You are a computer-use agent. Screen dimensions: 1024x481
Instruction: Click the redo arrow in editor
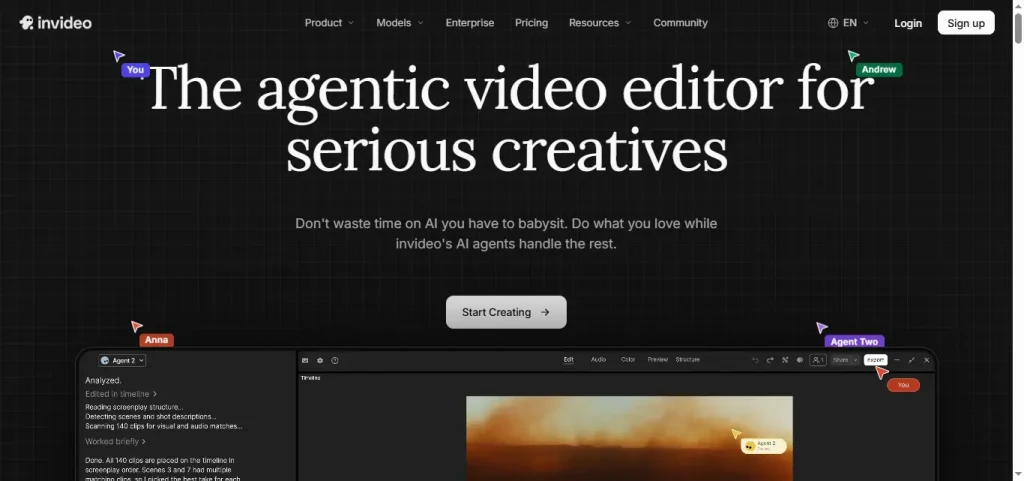[x=770, y=360]
